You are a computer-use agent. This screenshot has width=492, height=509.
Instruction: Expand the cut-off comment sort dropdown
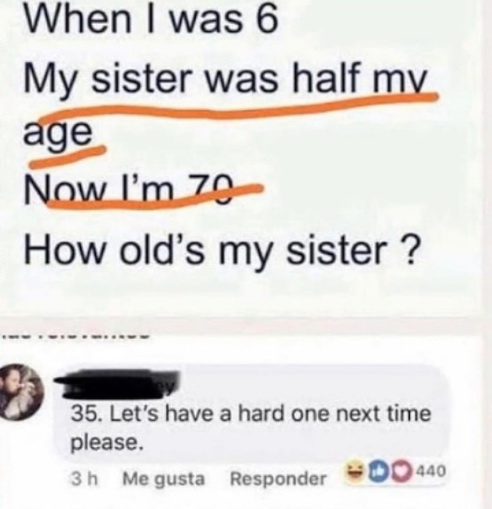click(74, 336)
